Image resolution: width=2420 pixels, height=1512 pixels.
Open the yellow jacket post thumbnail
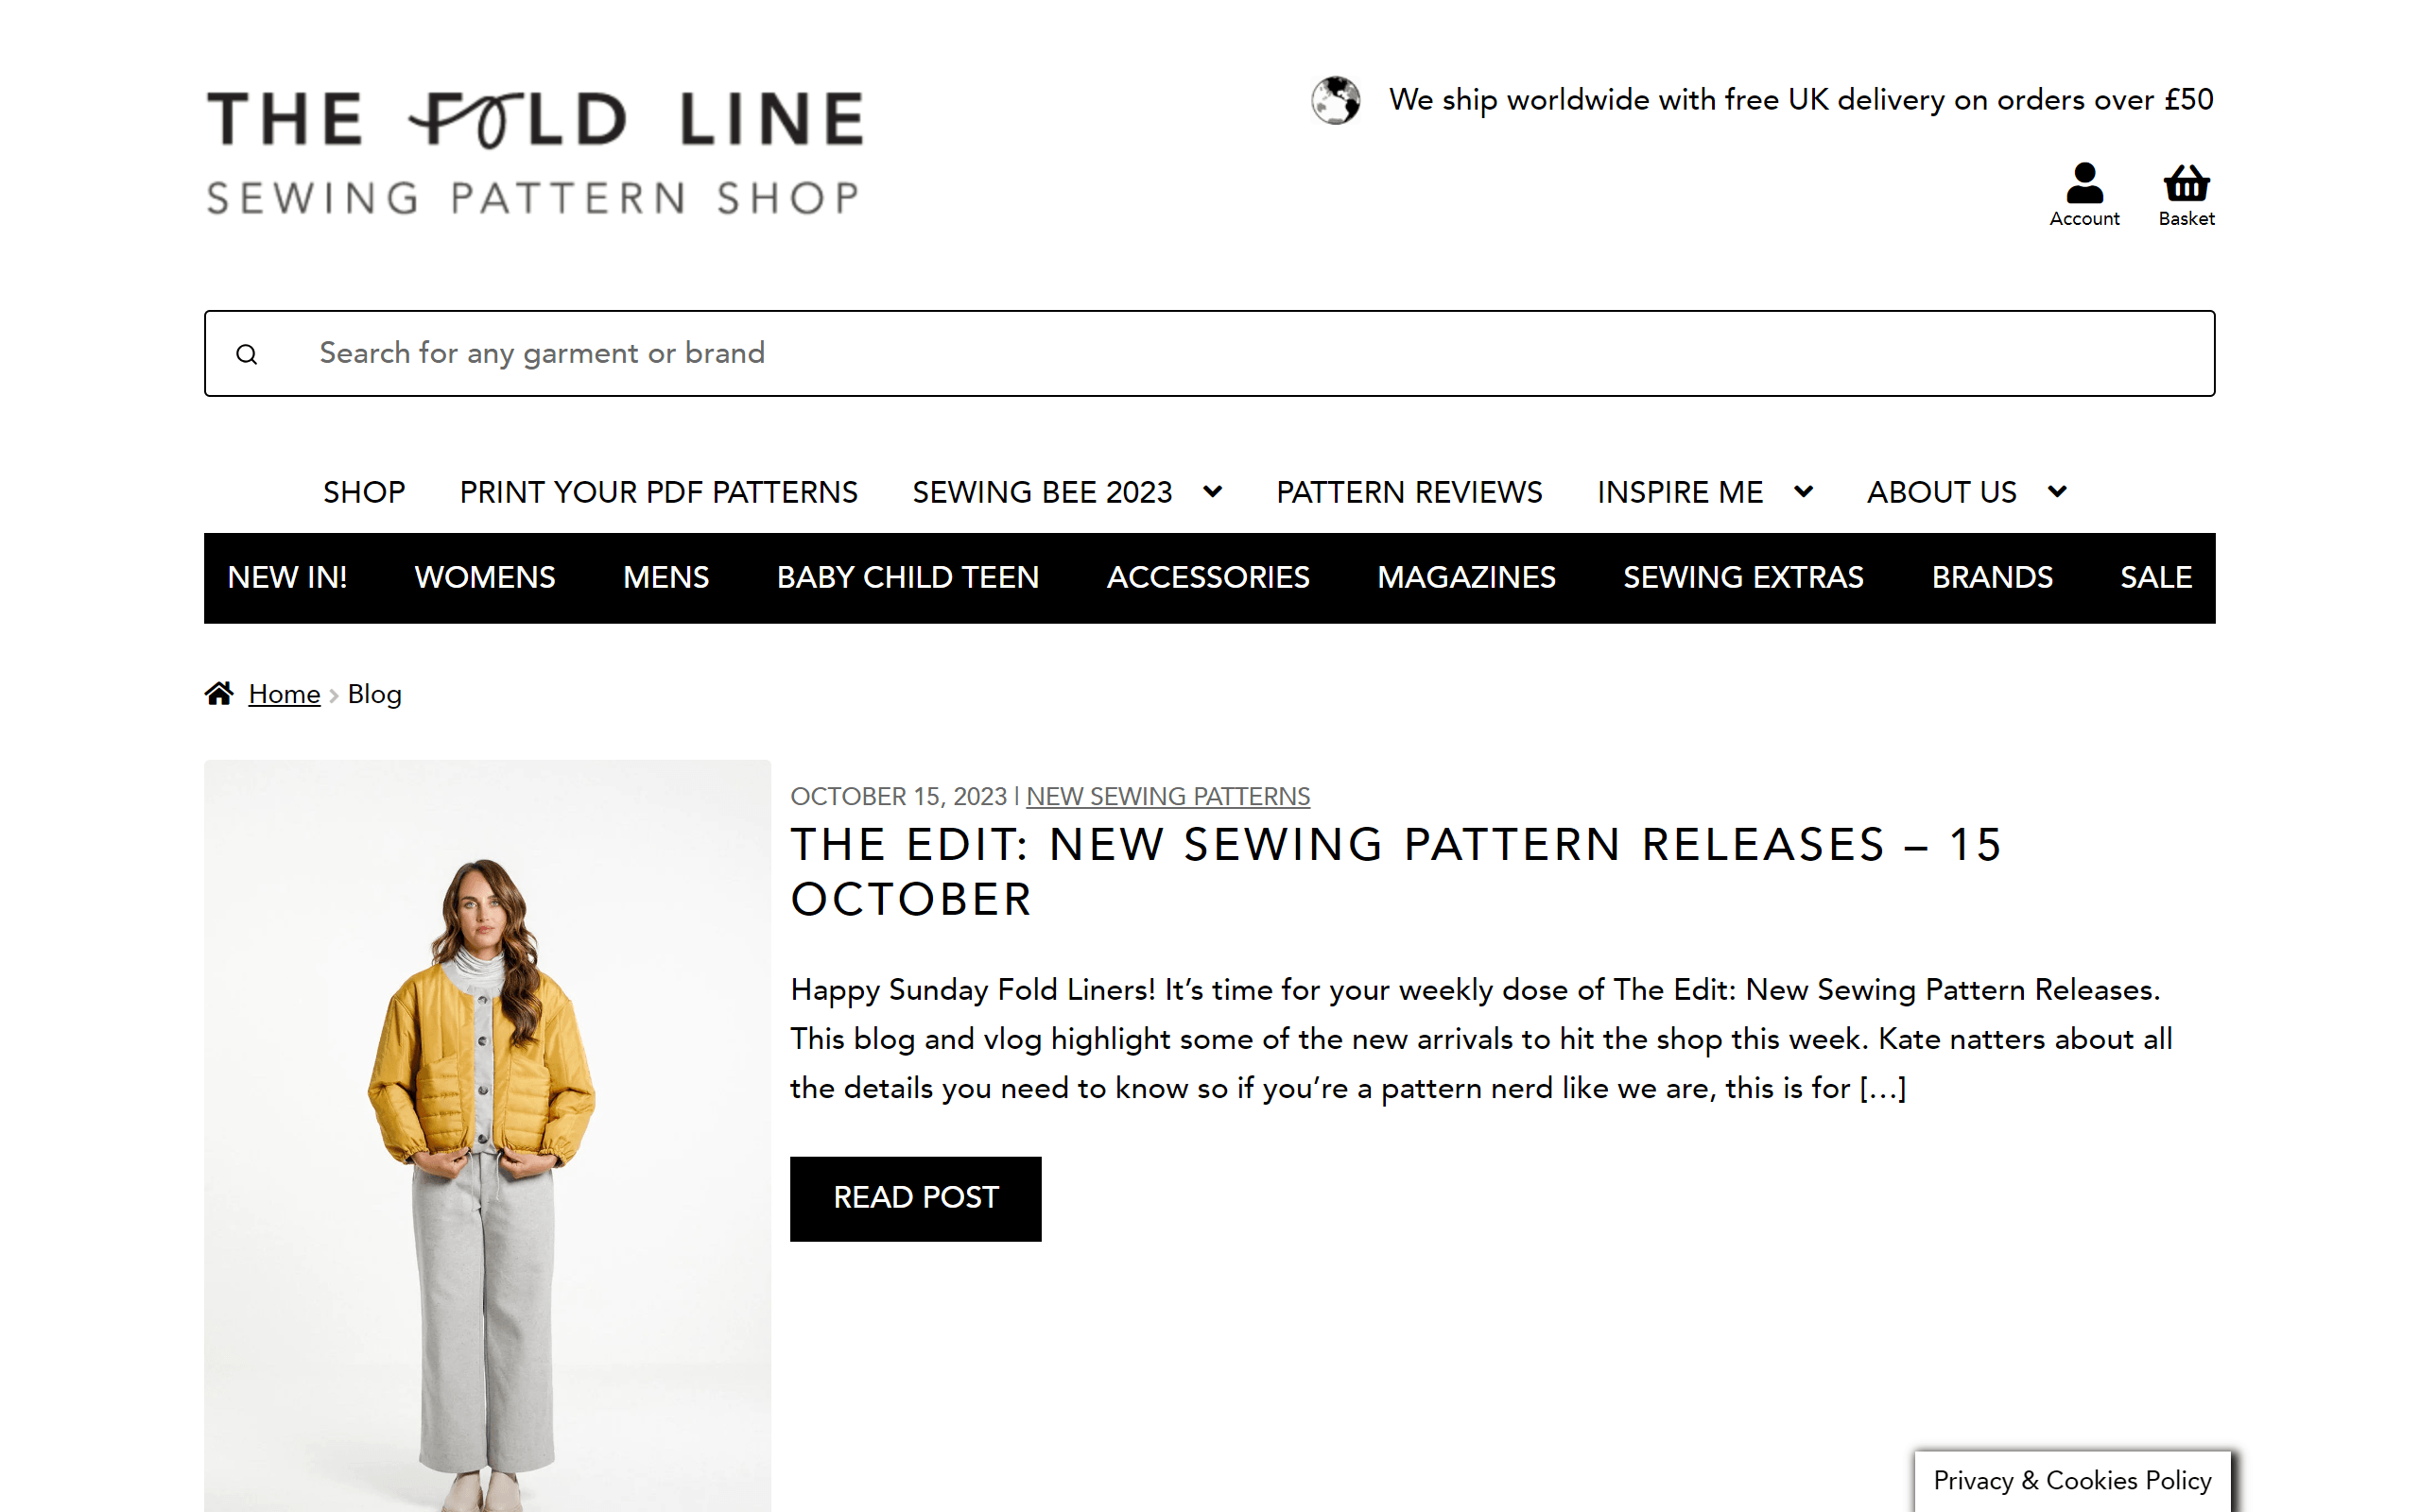[487, 1135]
